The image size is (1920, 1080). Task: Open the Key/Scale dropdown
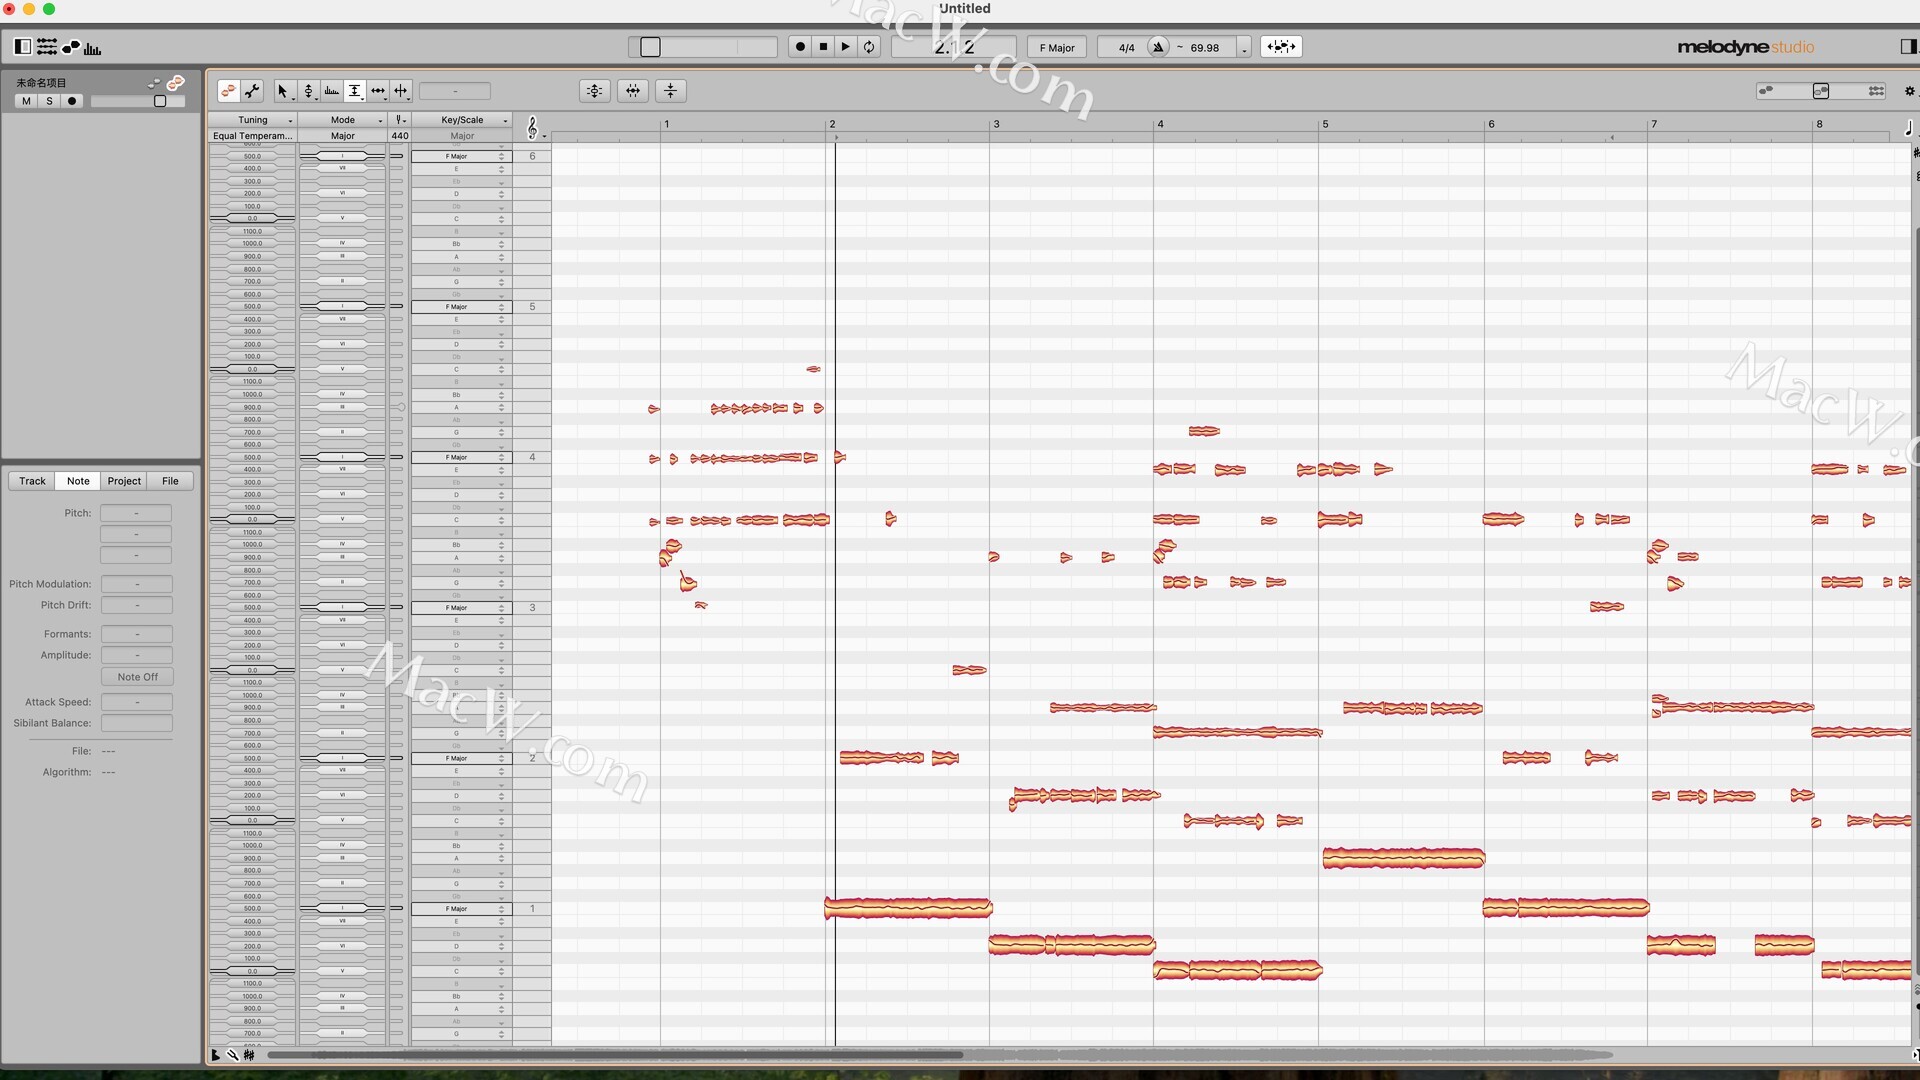click(x=462, y=120)
